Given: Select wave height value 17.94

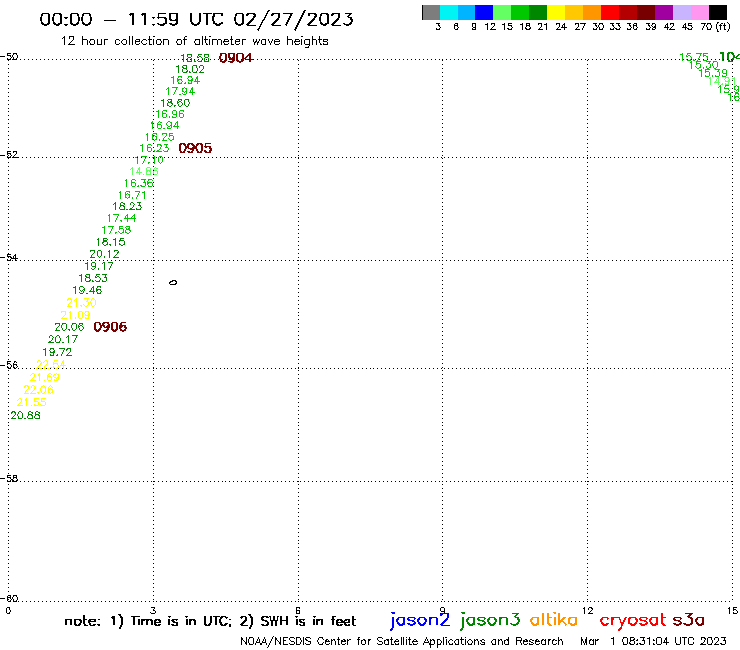Looking at the screenshot, I should tap(180, 91).
